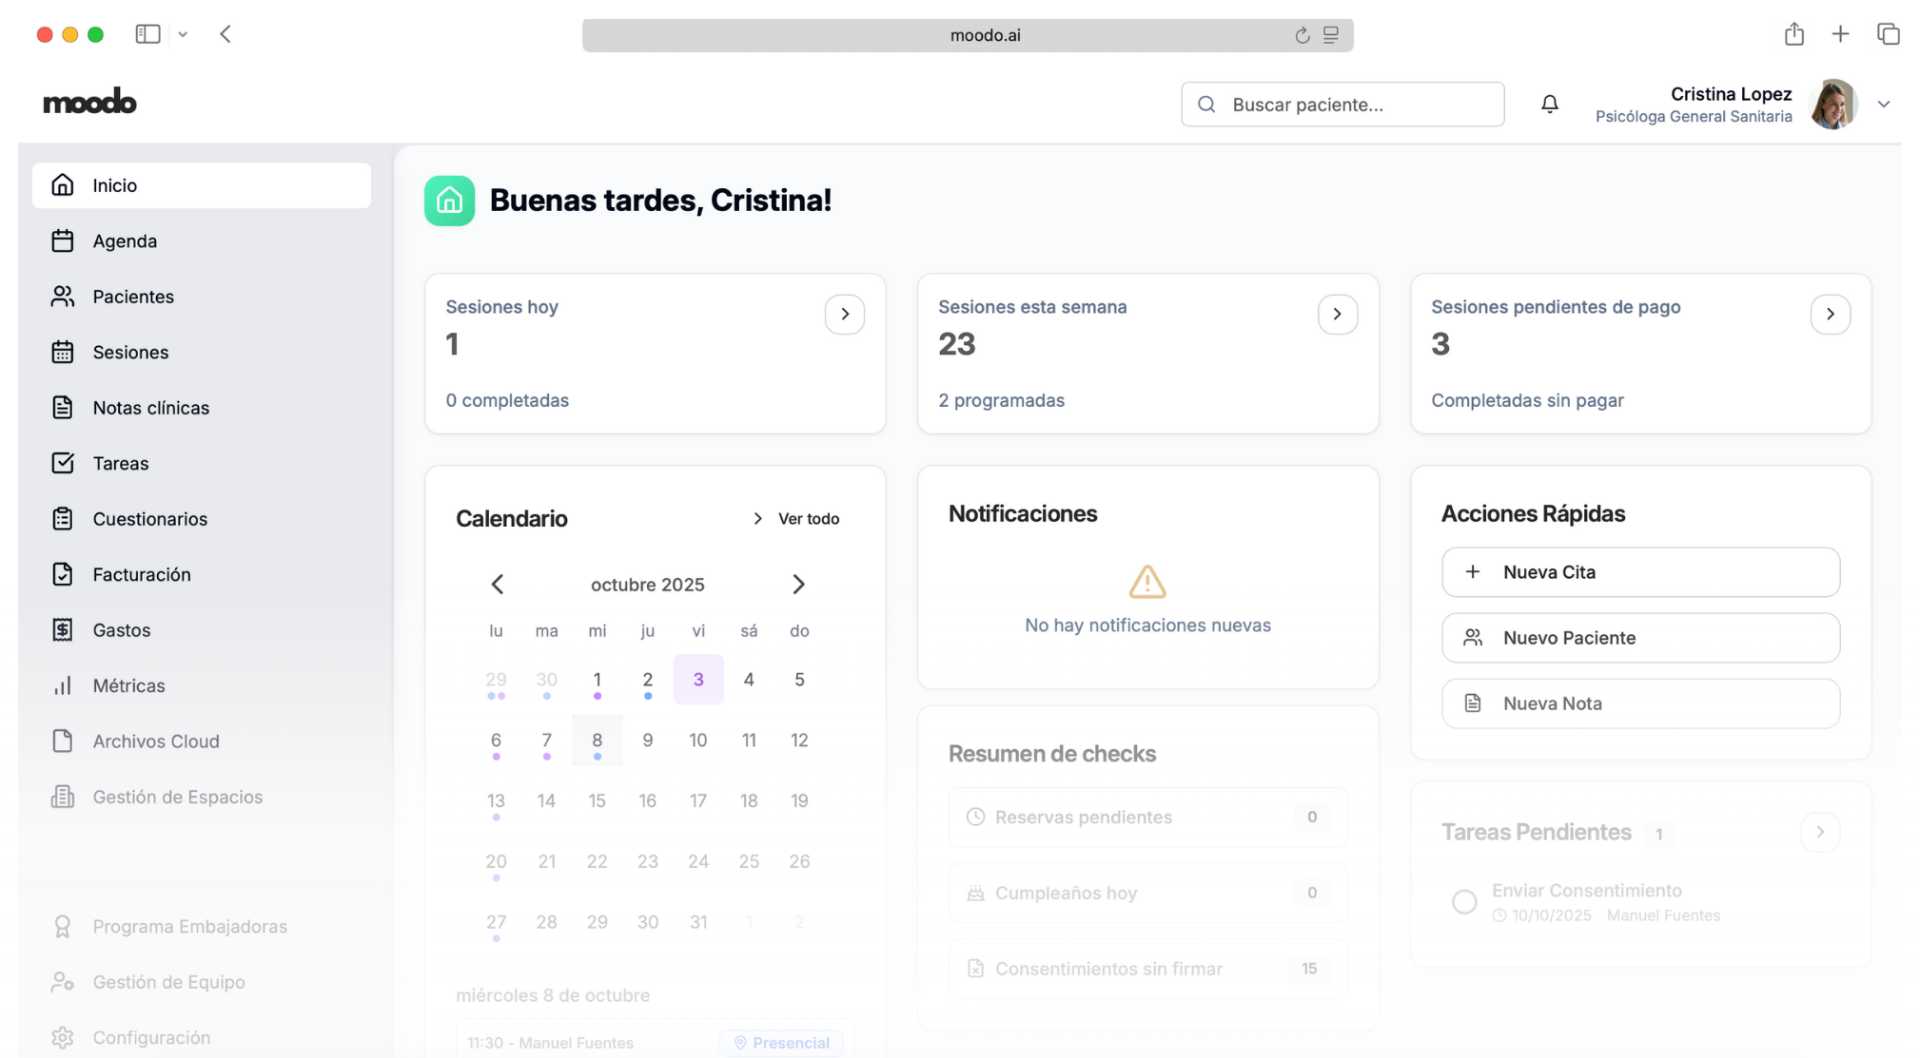Open Ver todo in the Calendario card
This screenshot has height=1058, width=1920.
[808, 518]
